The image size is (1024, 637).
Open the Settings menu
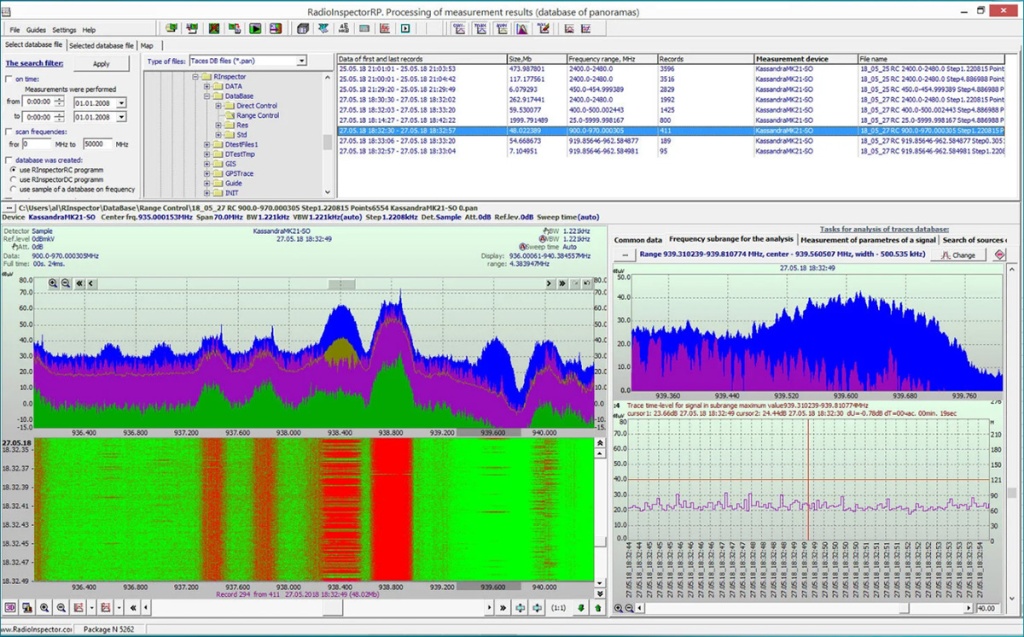click(64, 30)
